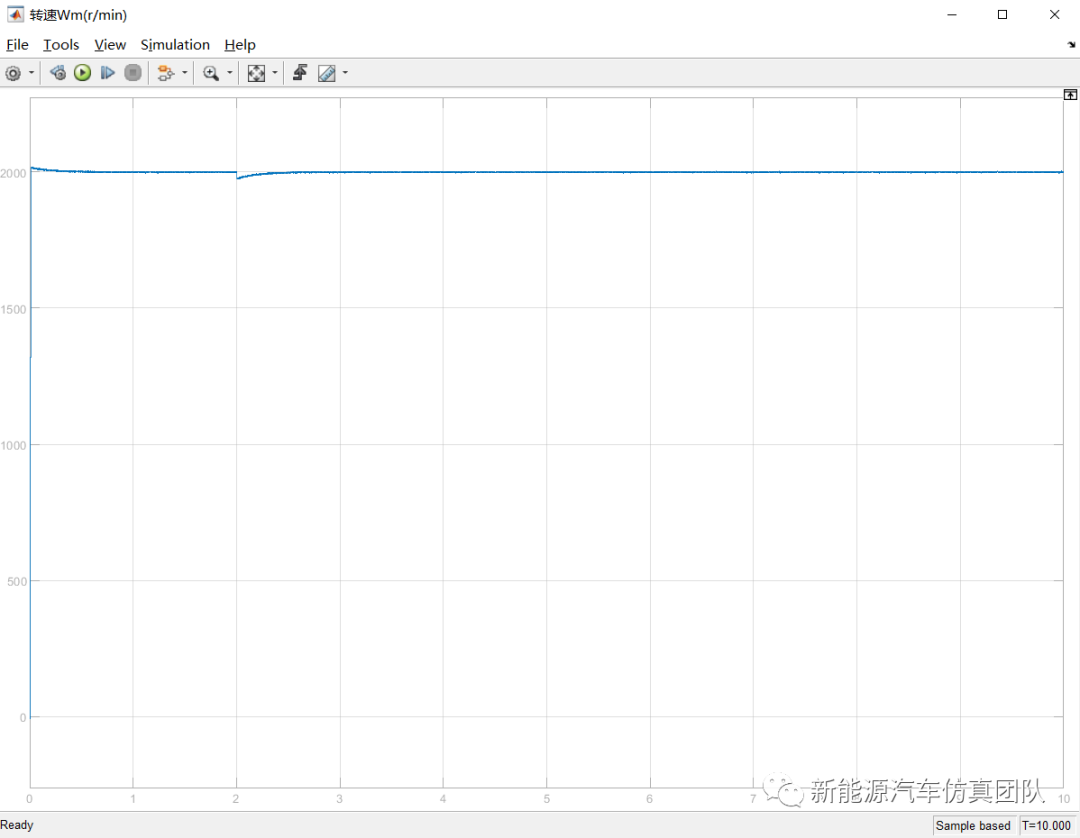
Task: Expand the Highlight Simulink Block dropdown arrow
Action: [x=184, y=73]
